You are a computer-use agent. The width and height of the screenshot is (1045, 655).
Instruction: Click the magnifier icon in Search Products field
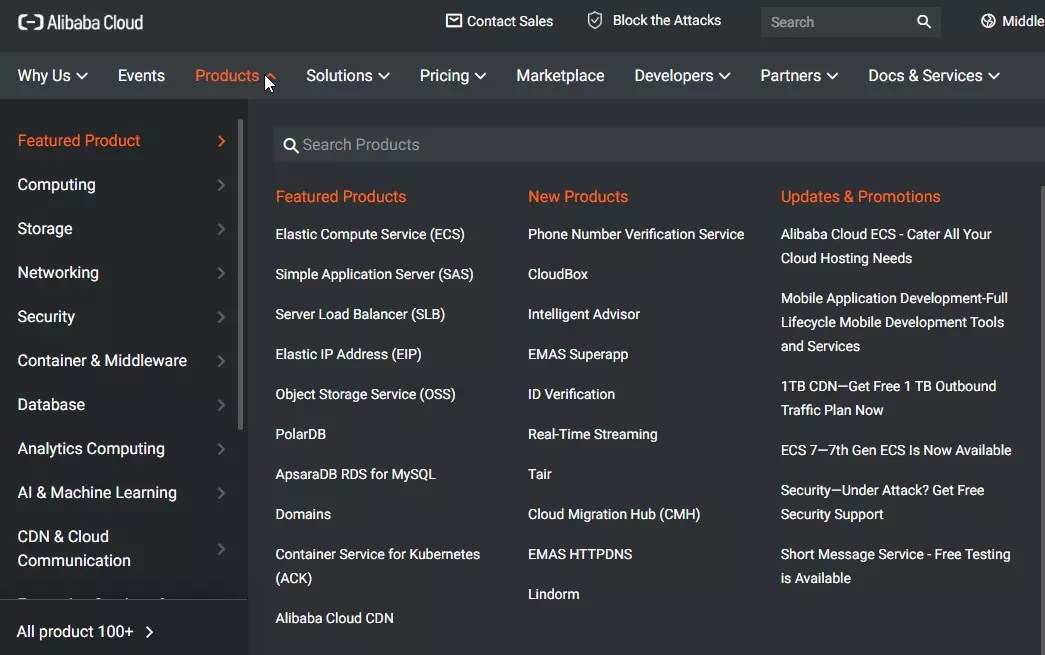point(290,145)
